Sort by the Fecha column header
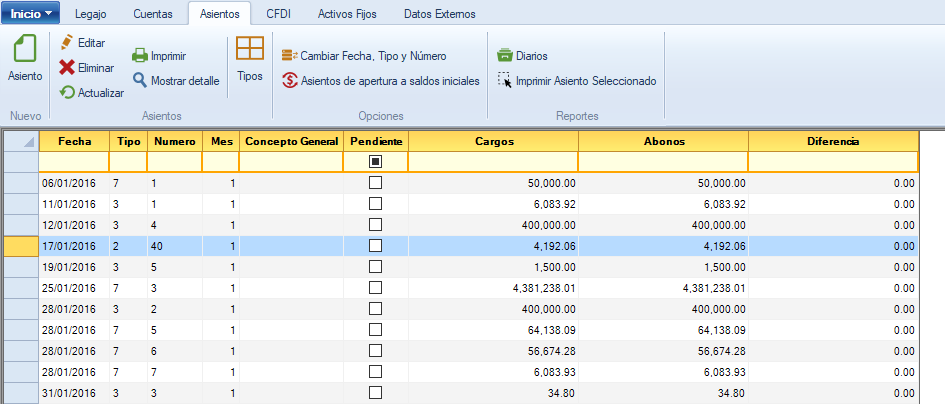This screenshot has height=404, width=945. coord(74,142)
